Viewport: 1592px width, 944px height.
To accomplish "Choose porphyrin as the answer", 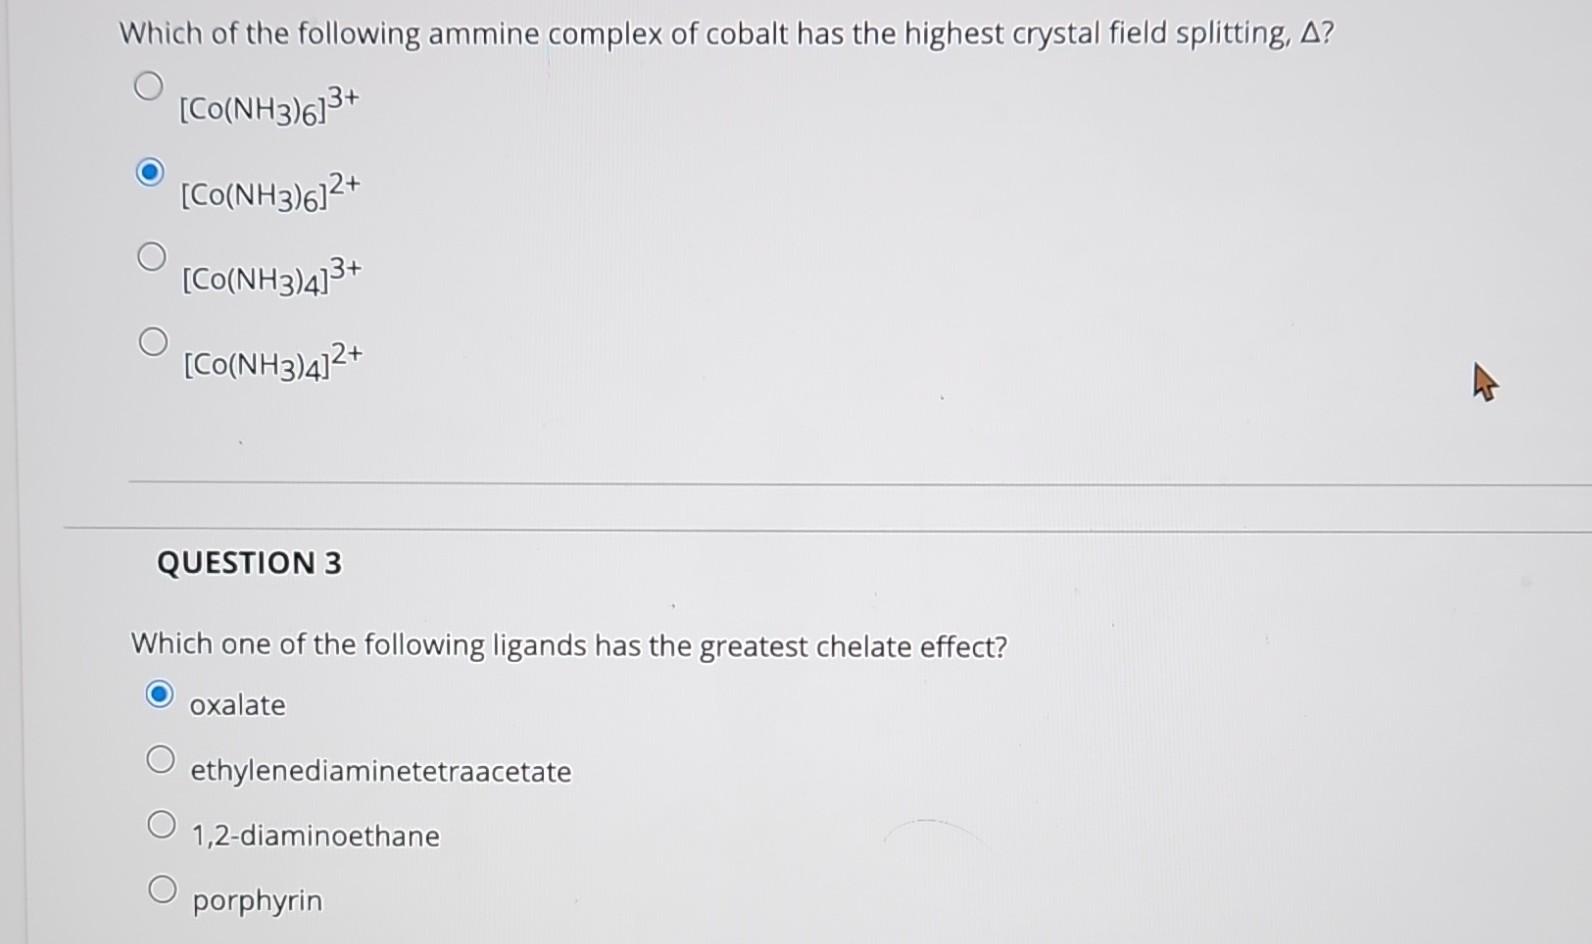I will pyautogui.click(x=162, y=886).
